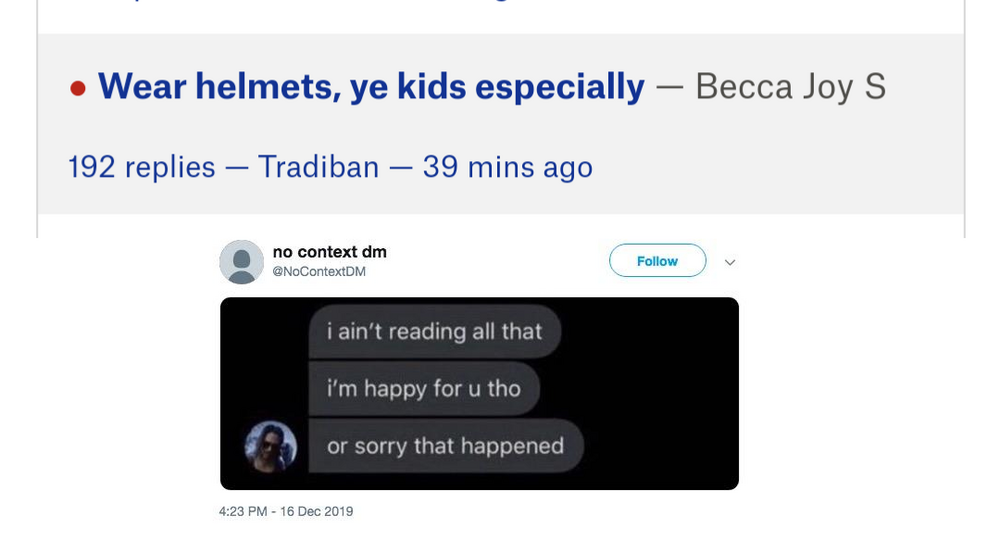Click the @NoContextDM handle
Viewport: 1000px width, 553px height.
(319, 271)
